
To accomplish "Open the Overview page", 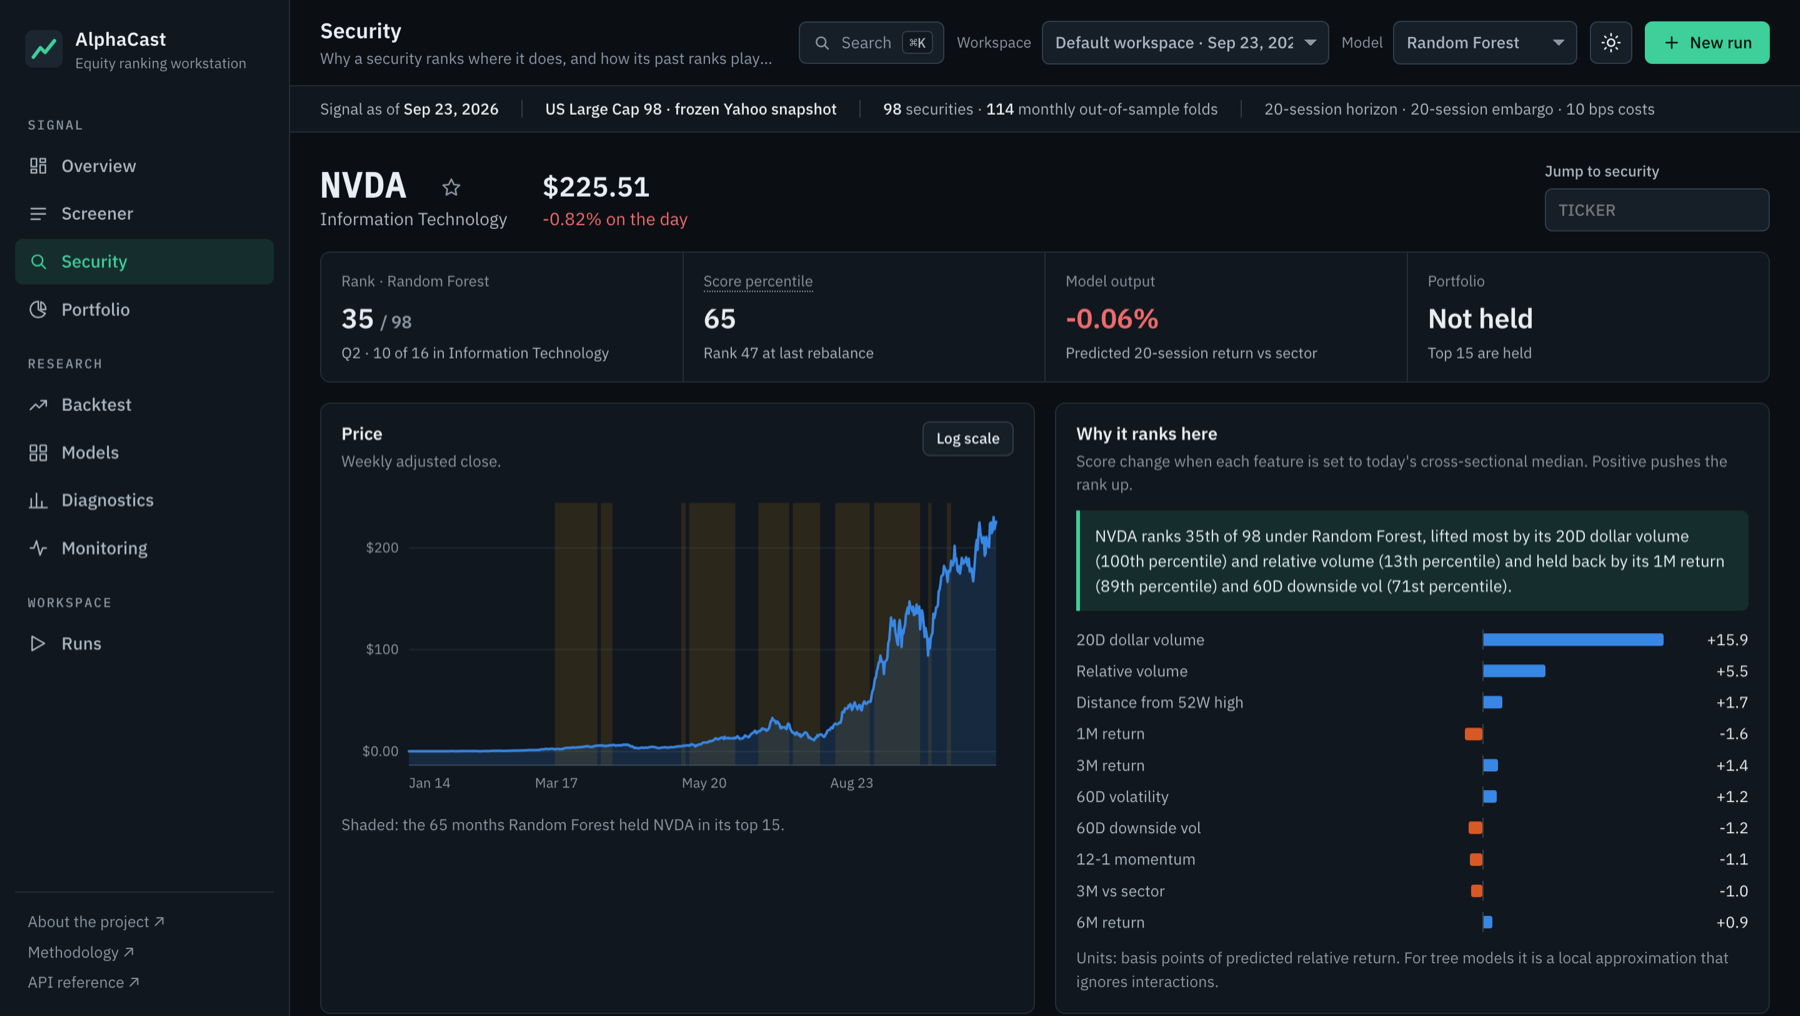I will 144,166.
